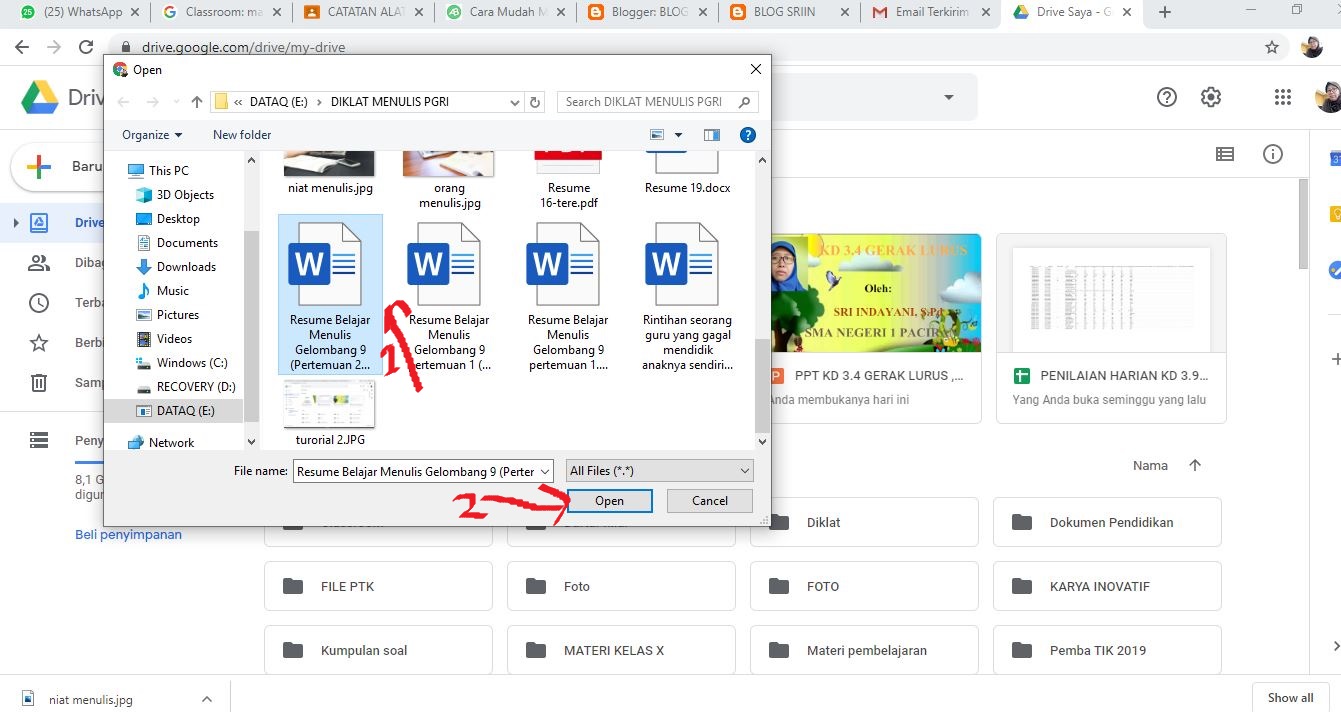This screenshot has height=712, width=1341.
Task: Expand the address bar path dropdown arrow
Action: [x=514, y=101]
